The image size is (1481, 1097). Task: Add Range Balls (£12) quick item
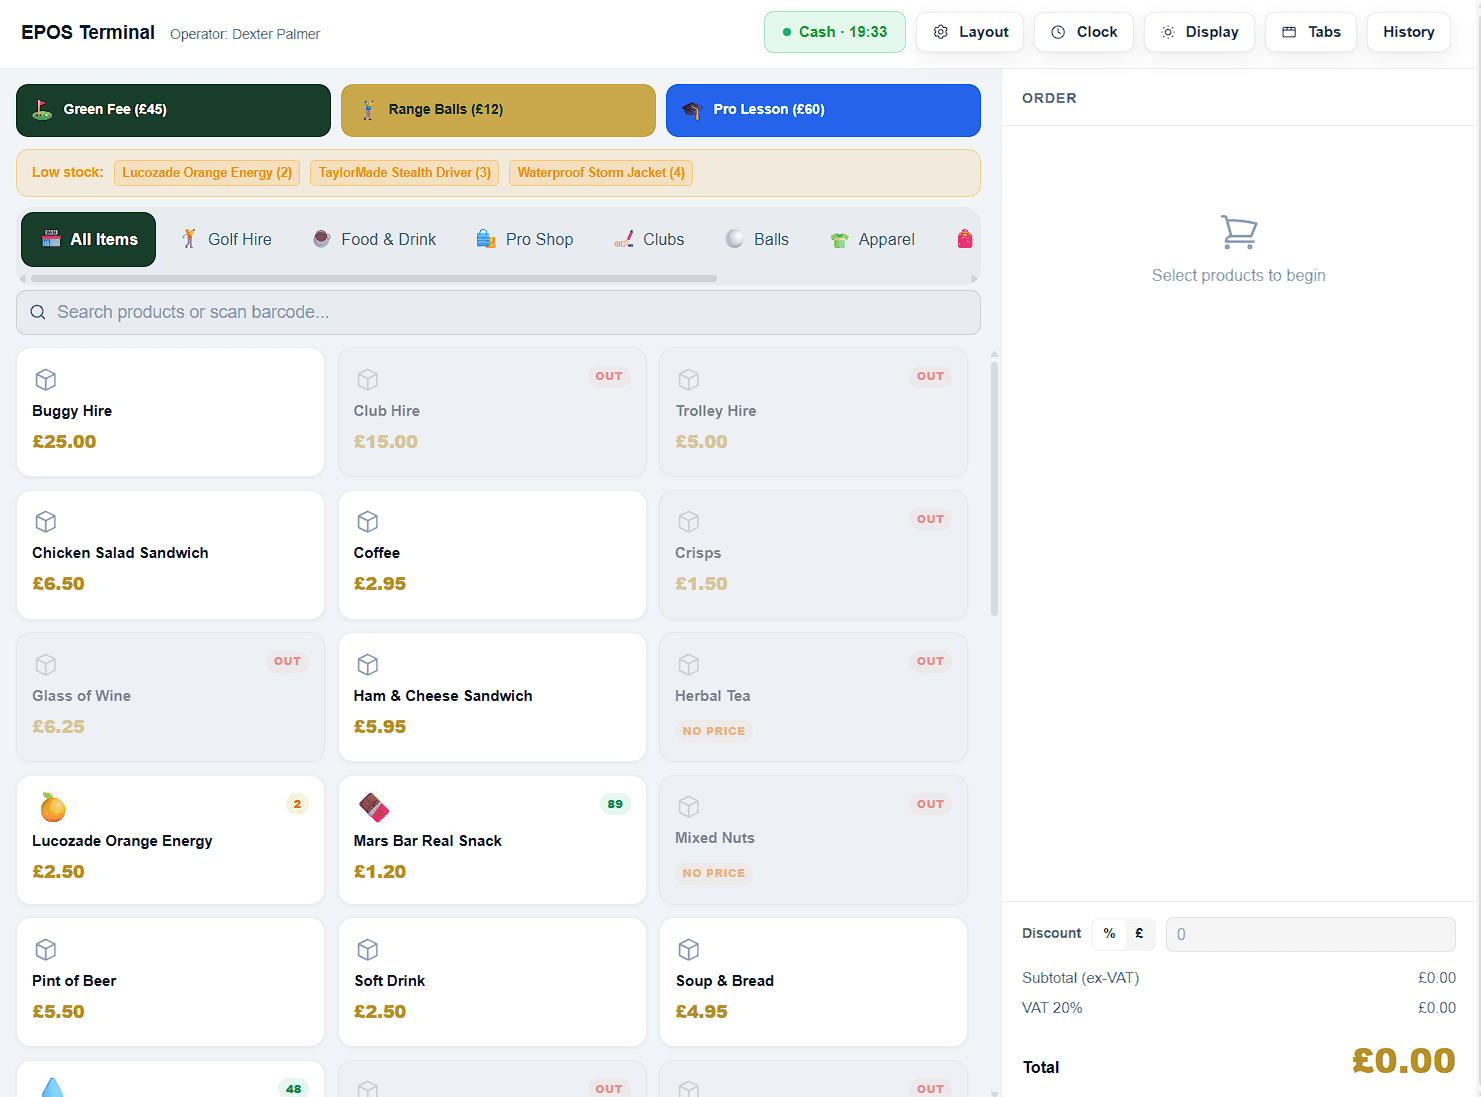tap(498, 110)
